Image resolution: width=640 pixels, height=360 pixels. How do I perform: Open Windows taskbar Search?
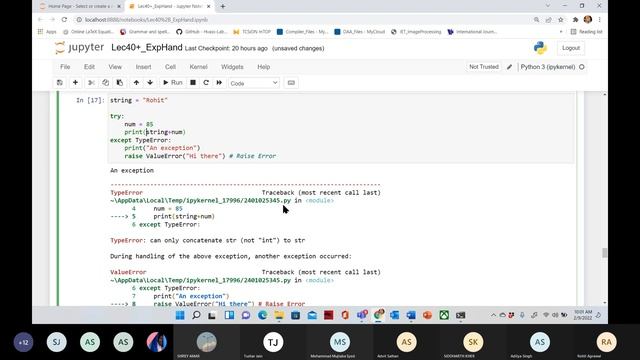[196, 315]
